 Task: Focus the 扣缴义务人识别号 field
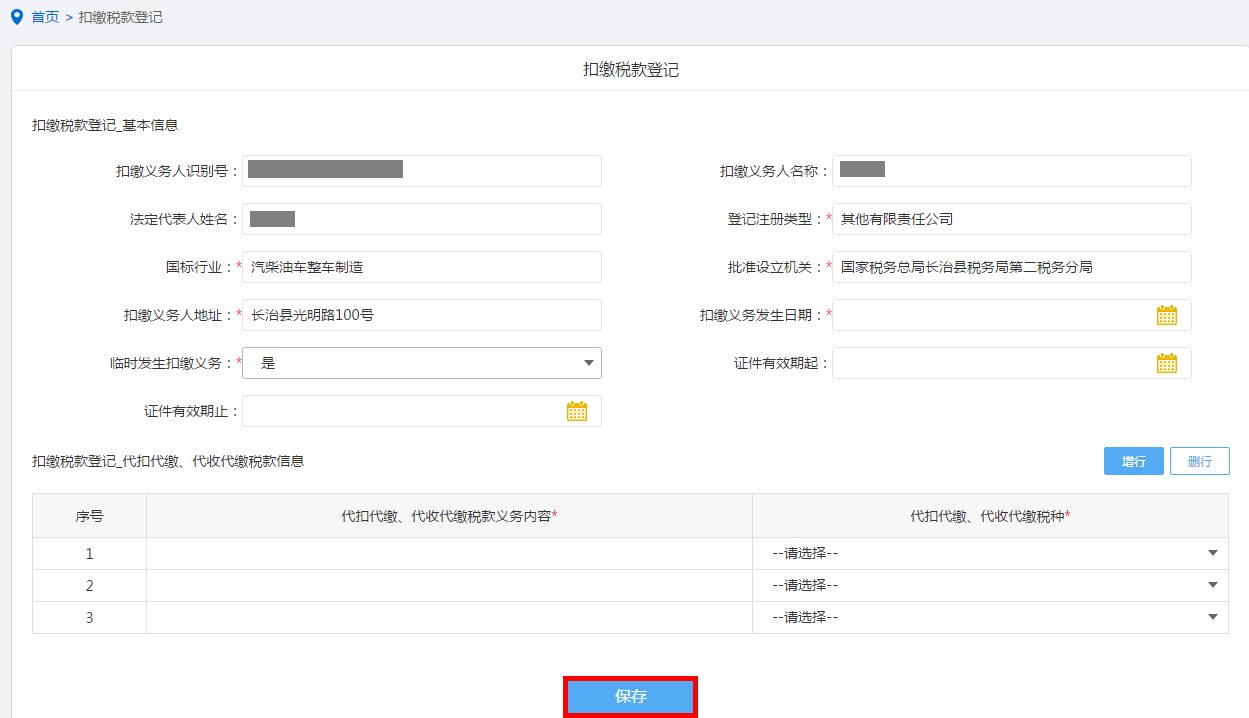point(422,171)
